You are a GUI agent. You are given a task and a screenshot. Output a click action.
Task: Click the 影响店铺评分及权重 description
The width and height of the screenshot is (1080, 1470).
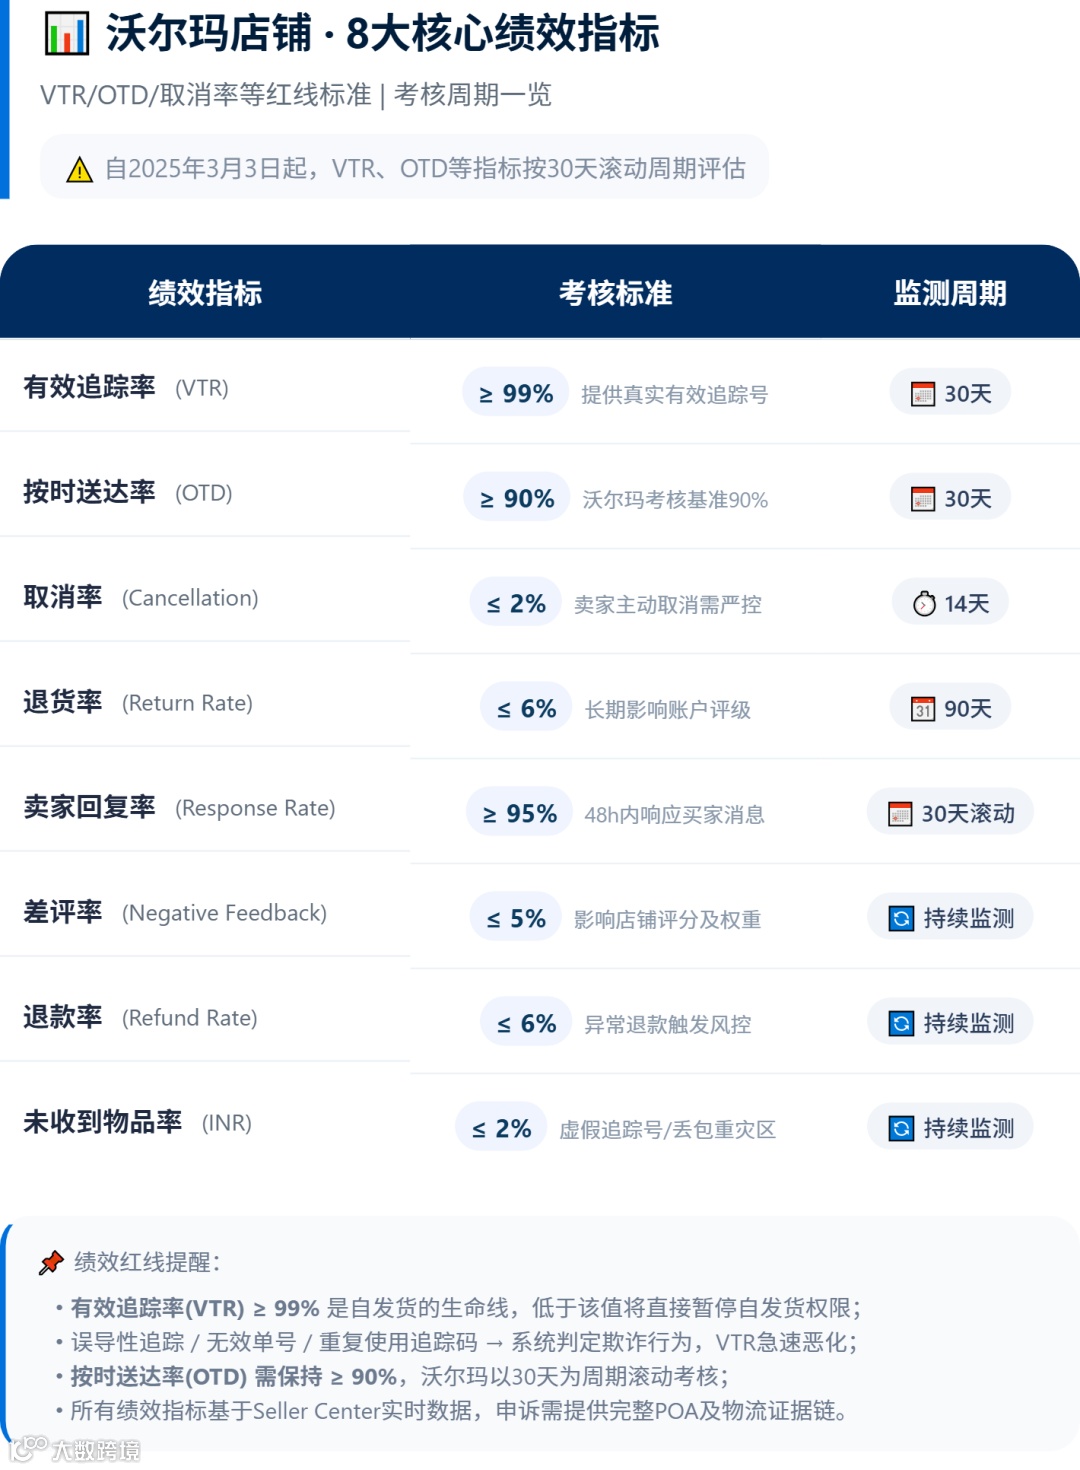[x=668, y=920]
